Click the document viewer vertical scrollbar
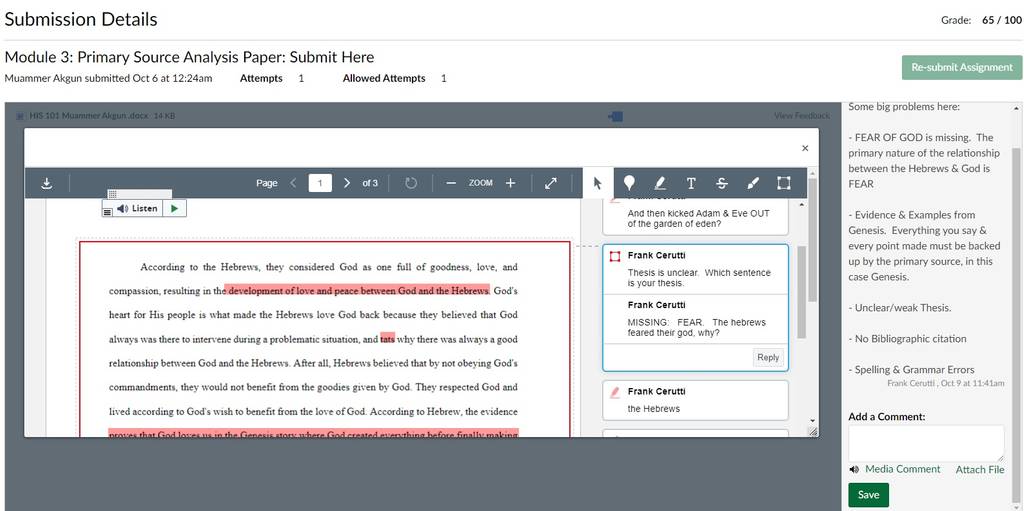Screen dimensions: 1024x511 (812, 240)
